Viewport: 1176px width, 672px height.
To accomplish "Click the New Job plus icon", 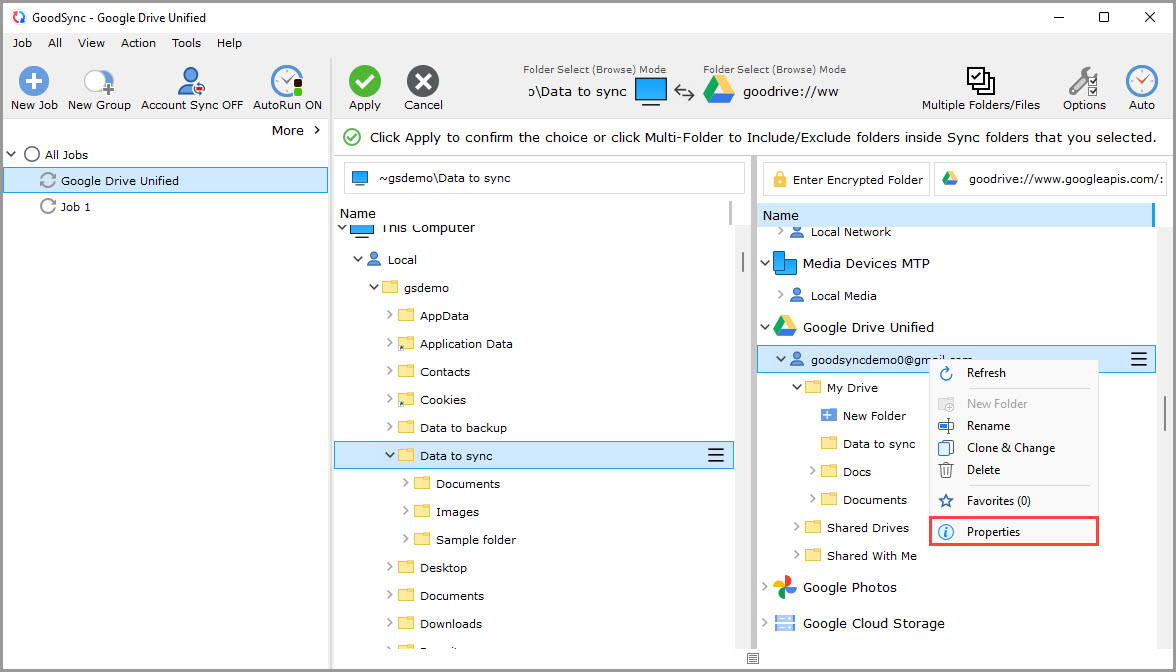I will [34, 81].
